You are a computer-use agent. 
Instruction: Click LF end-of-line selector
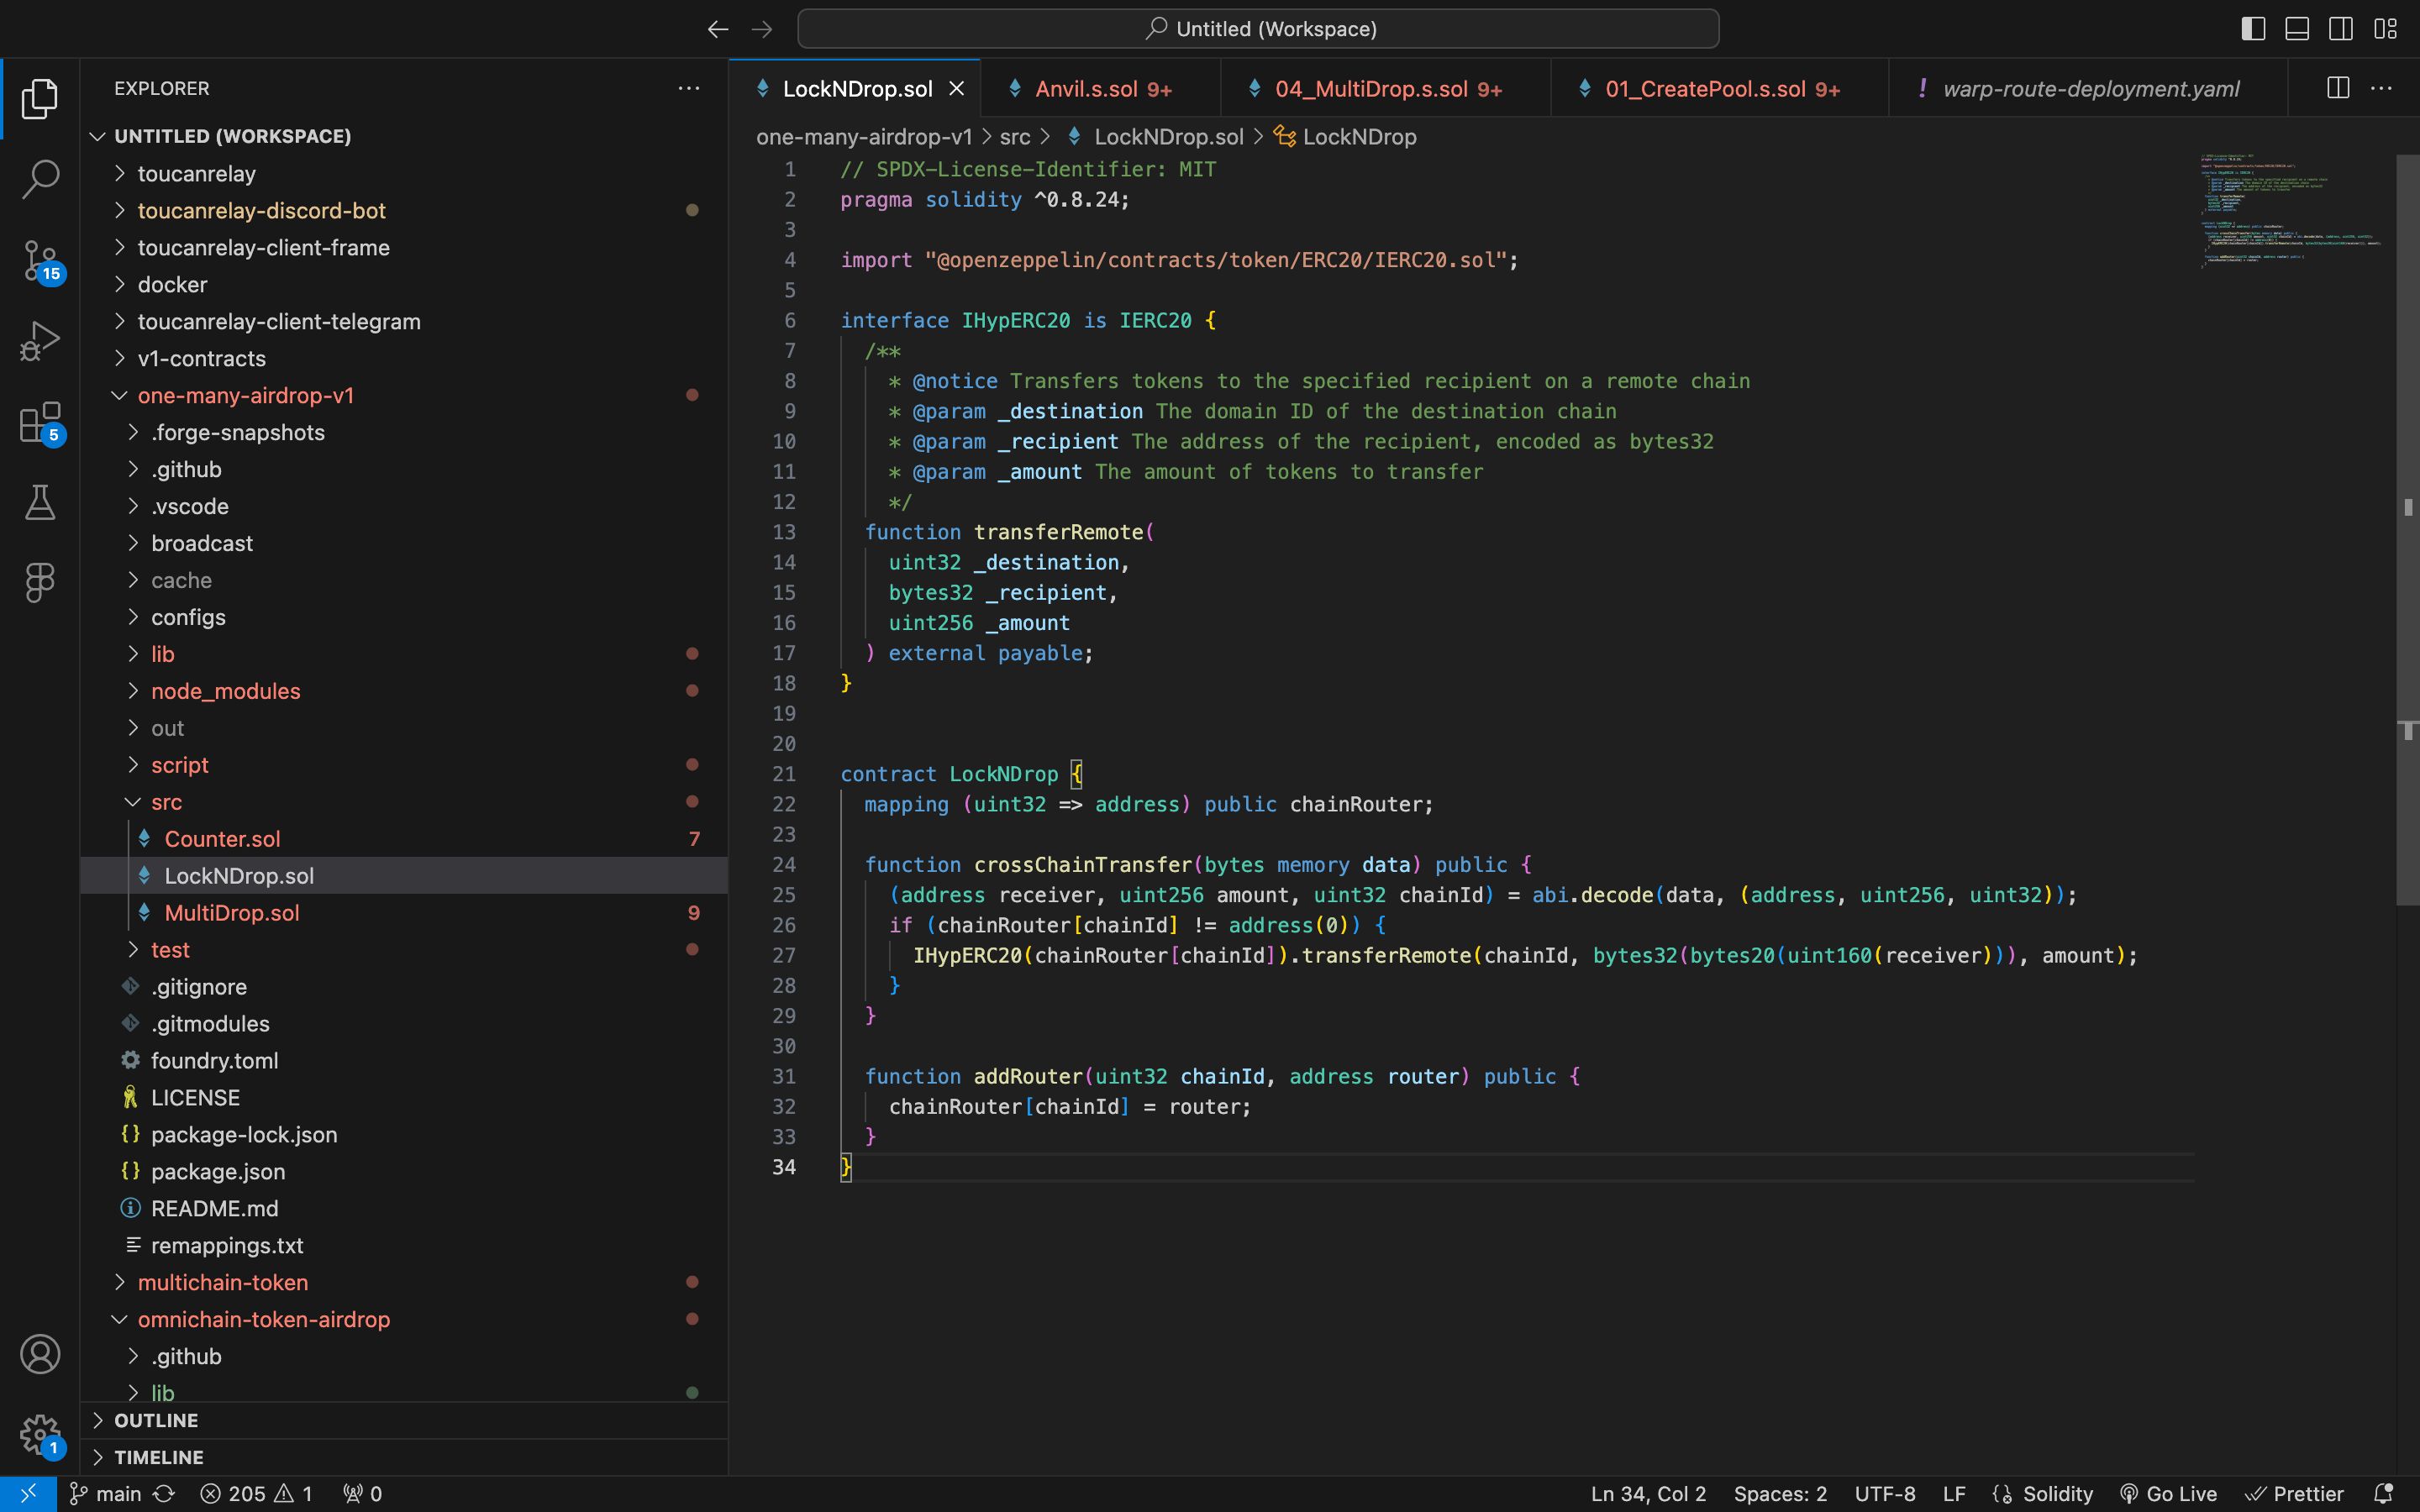(x=1954, y=1493)
